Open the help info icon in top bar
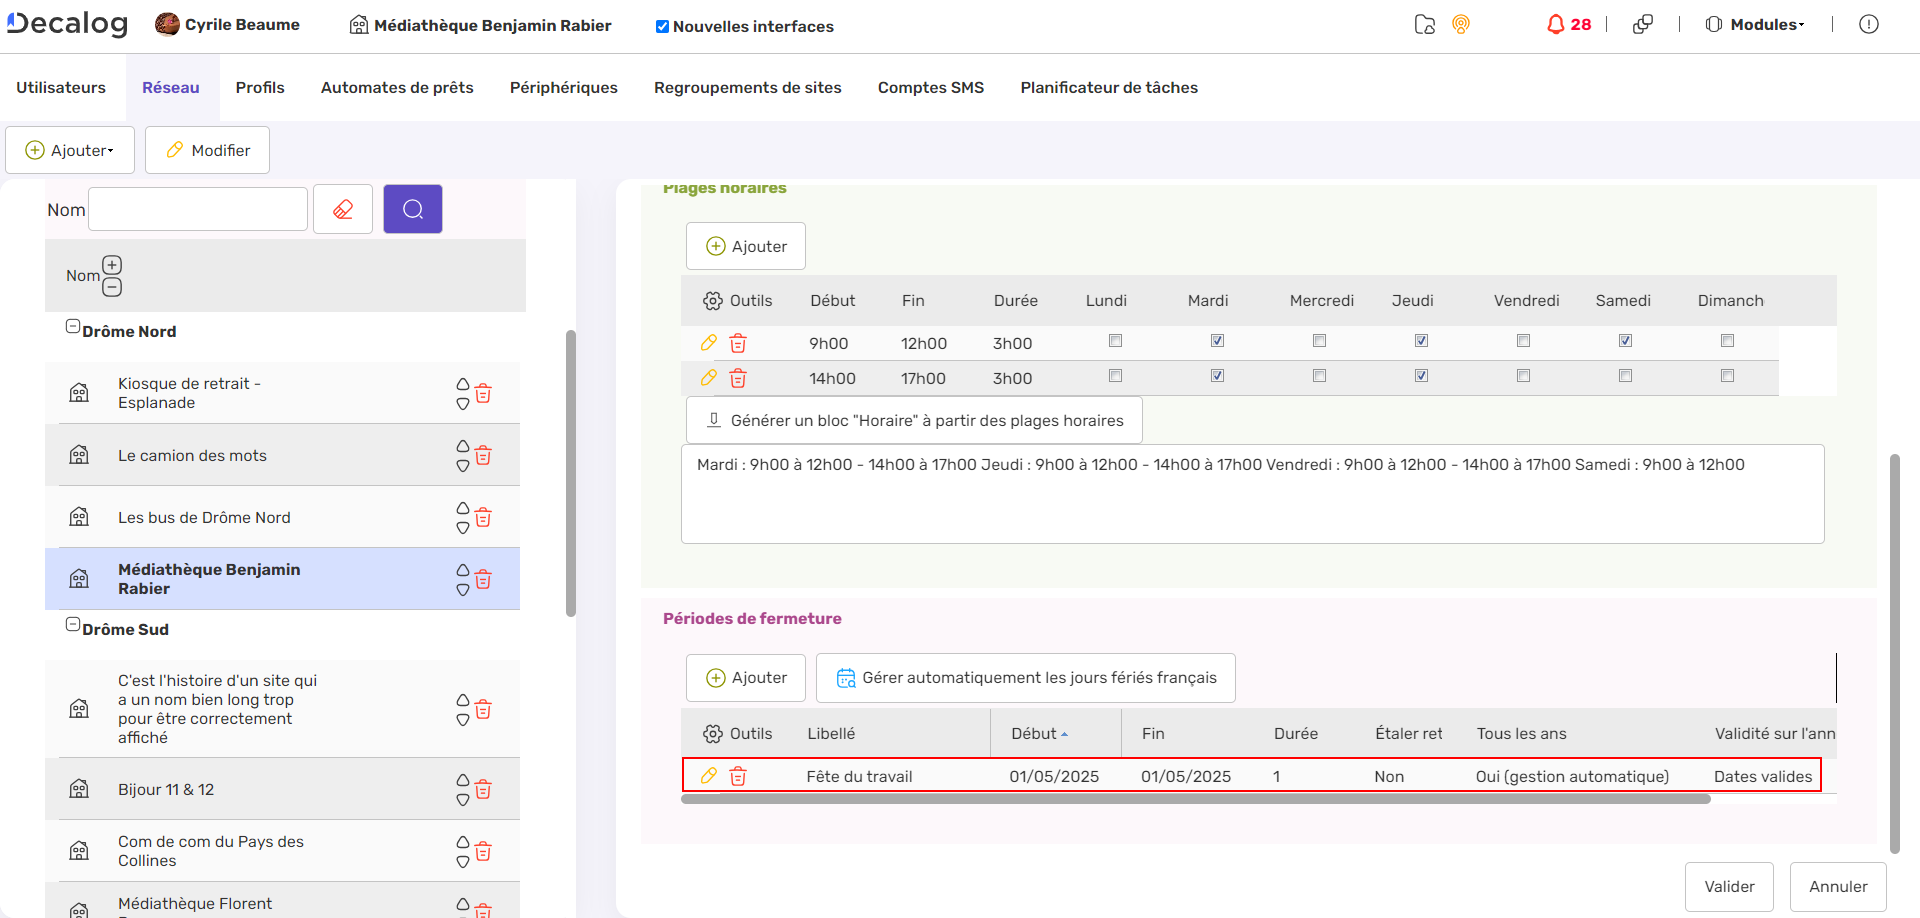The image size is (1920, 918). [1868, 25]
